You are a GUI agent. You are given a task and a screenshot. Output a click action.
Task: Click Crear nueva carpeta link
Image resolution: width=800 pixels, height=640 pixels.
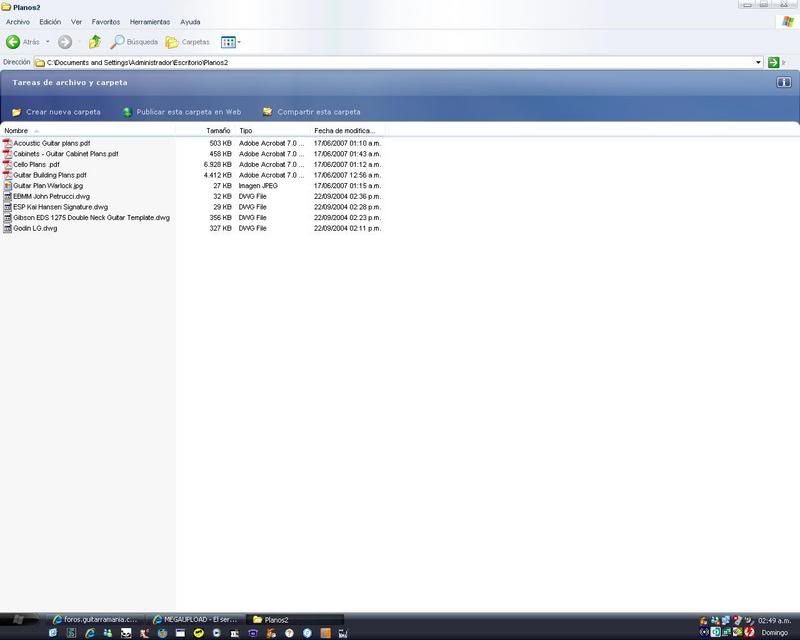(x=63, y=112)
